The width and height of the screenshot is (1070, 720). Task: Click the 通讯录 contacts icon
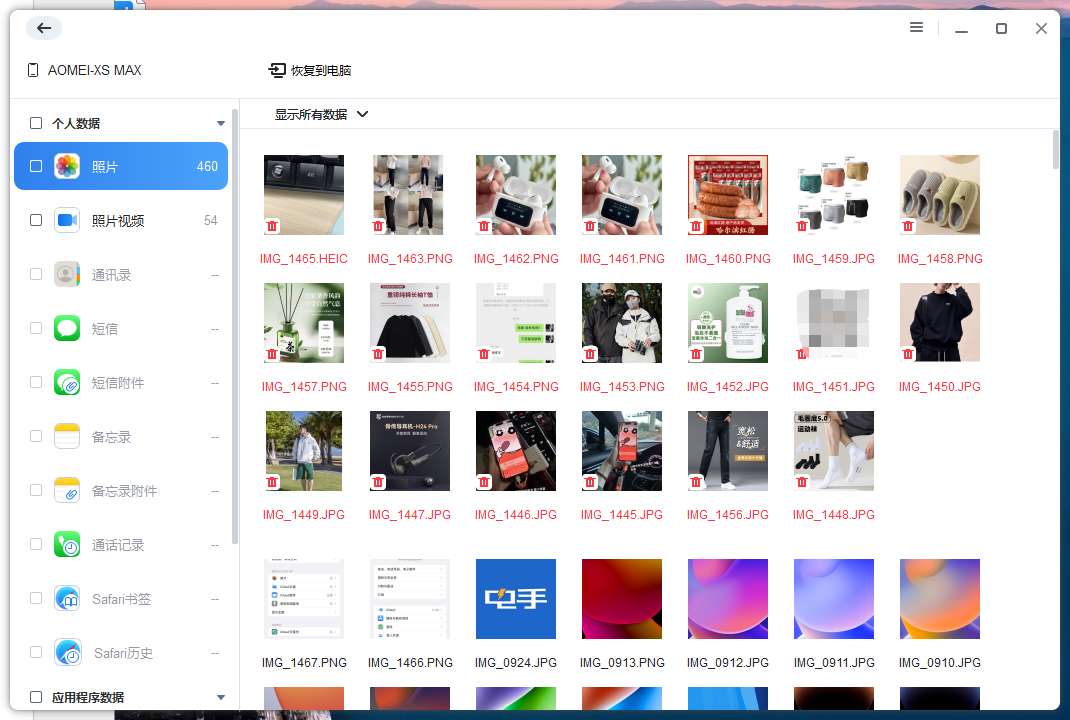coord(65,274)
